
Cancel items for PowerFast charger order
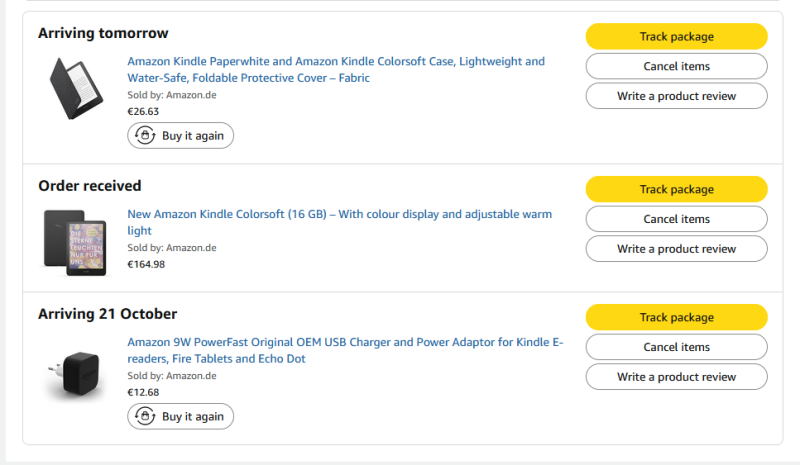[x=676, y=347]
